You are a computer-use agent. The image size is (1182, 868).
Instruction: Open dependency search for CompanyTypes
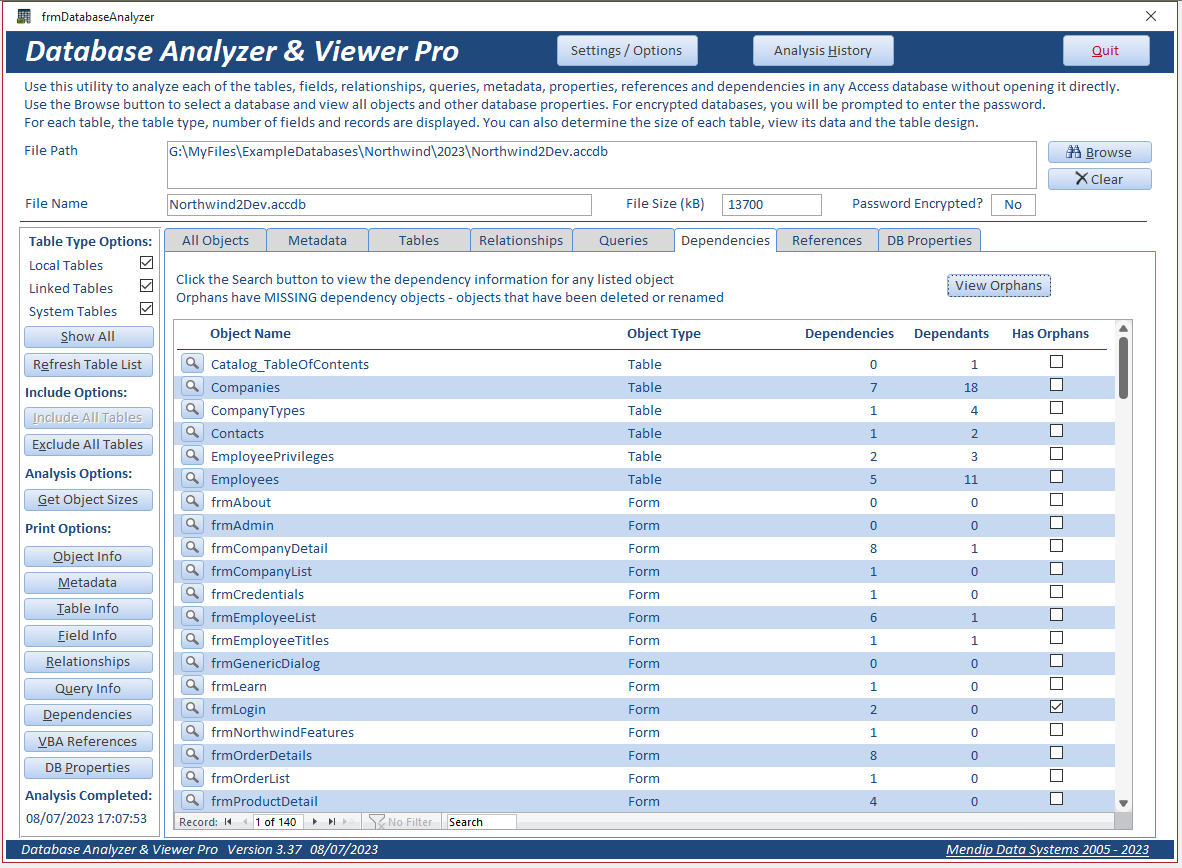192,409
